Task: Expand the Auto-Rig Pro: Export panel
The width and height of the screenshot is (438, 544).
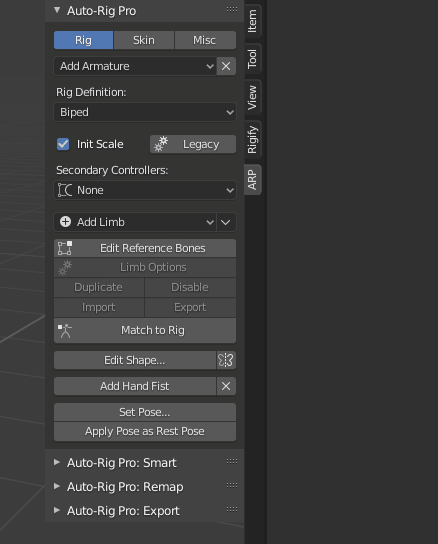Action: pos(57,510)
